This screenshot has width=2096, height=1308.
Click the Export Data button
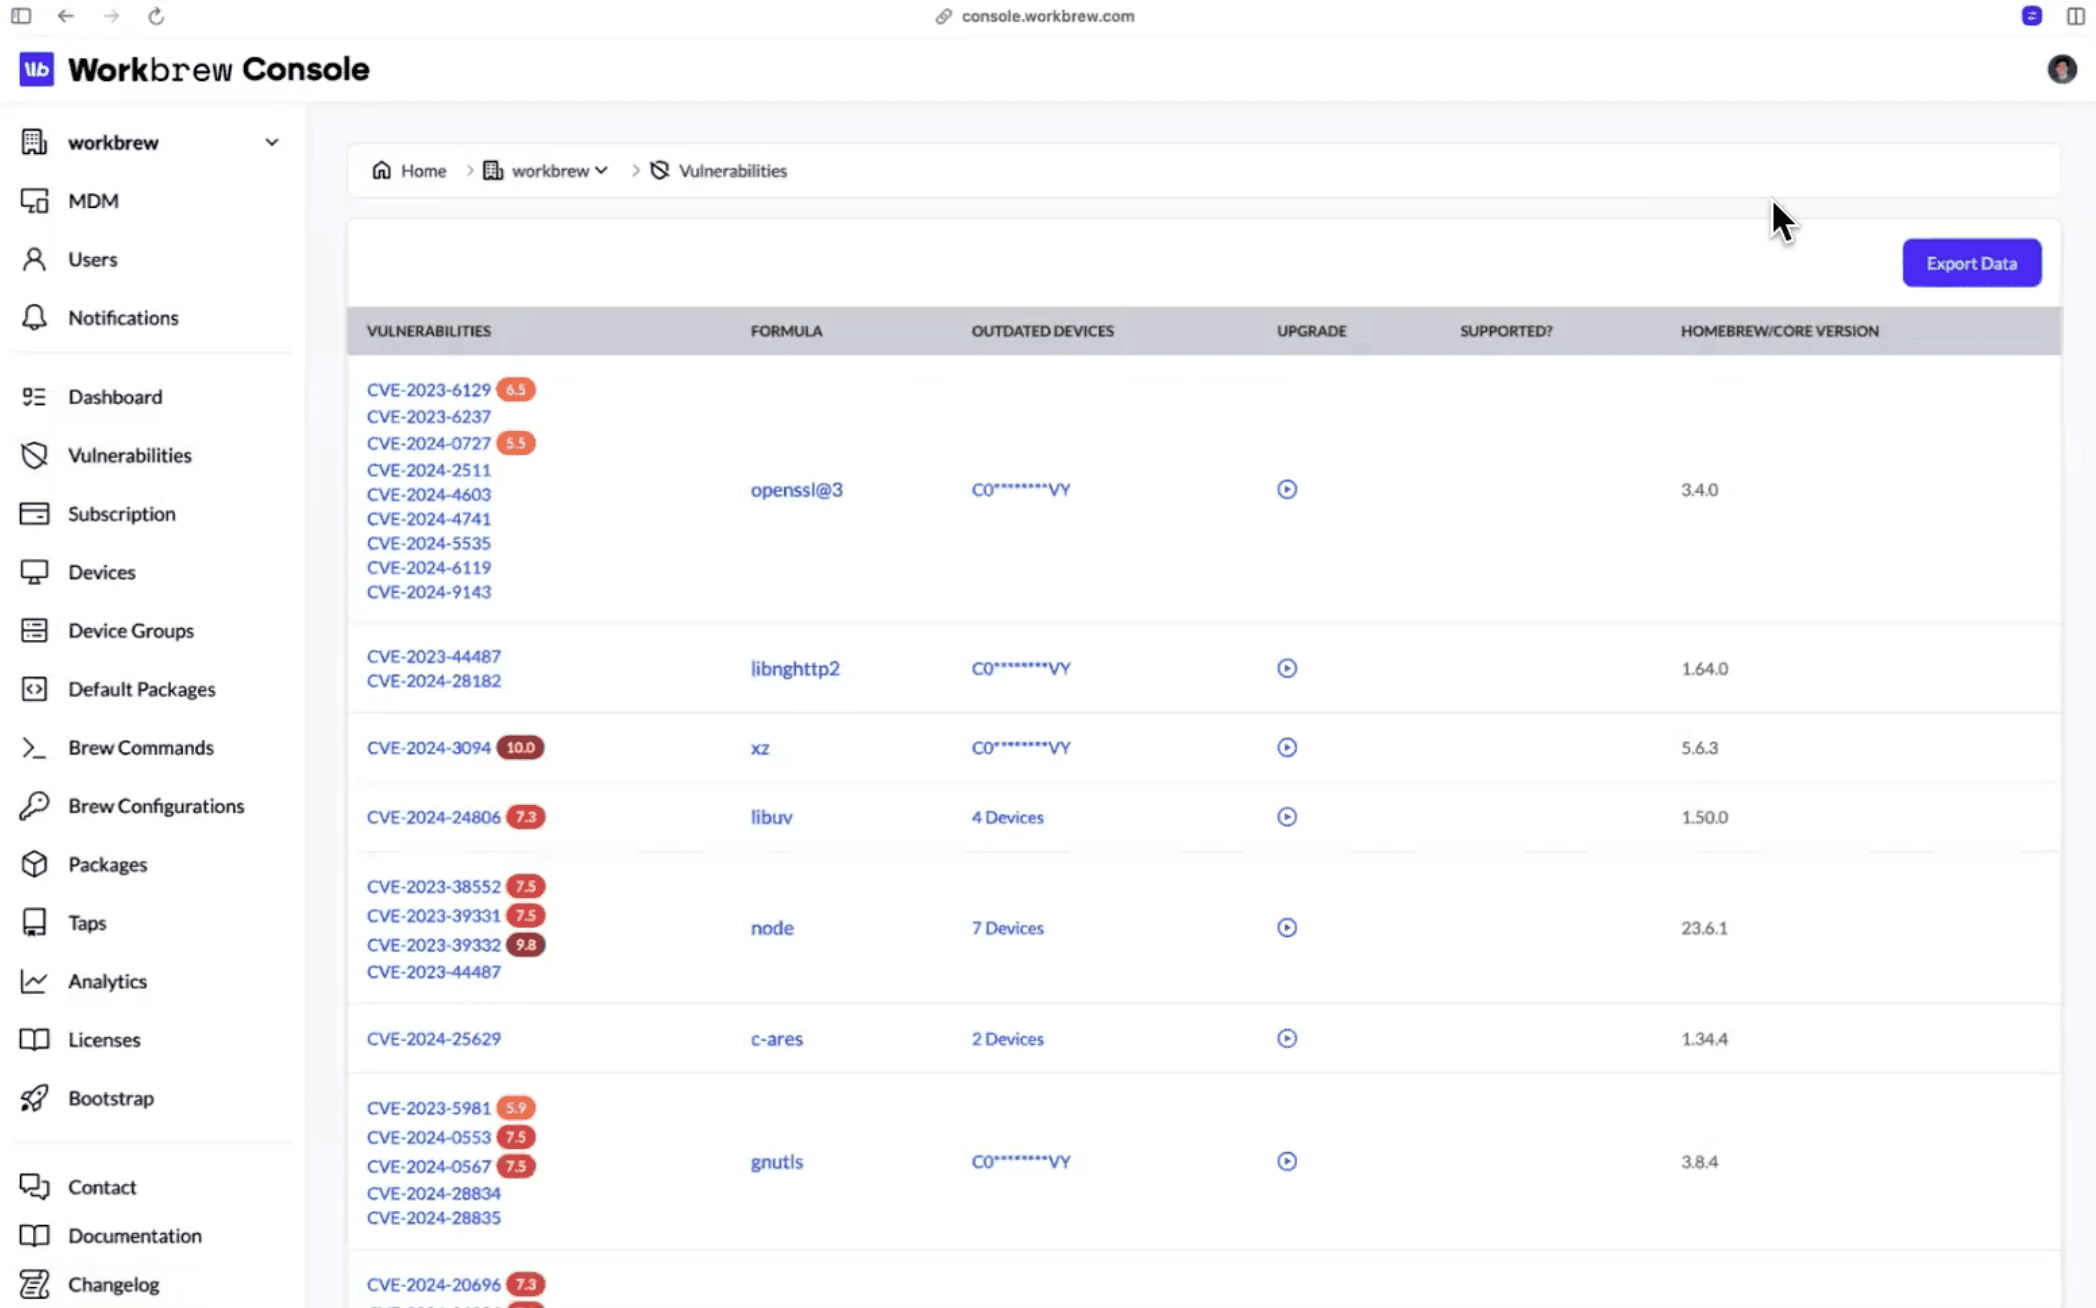pyautogui.click(x=1971, y=262)
